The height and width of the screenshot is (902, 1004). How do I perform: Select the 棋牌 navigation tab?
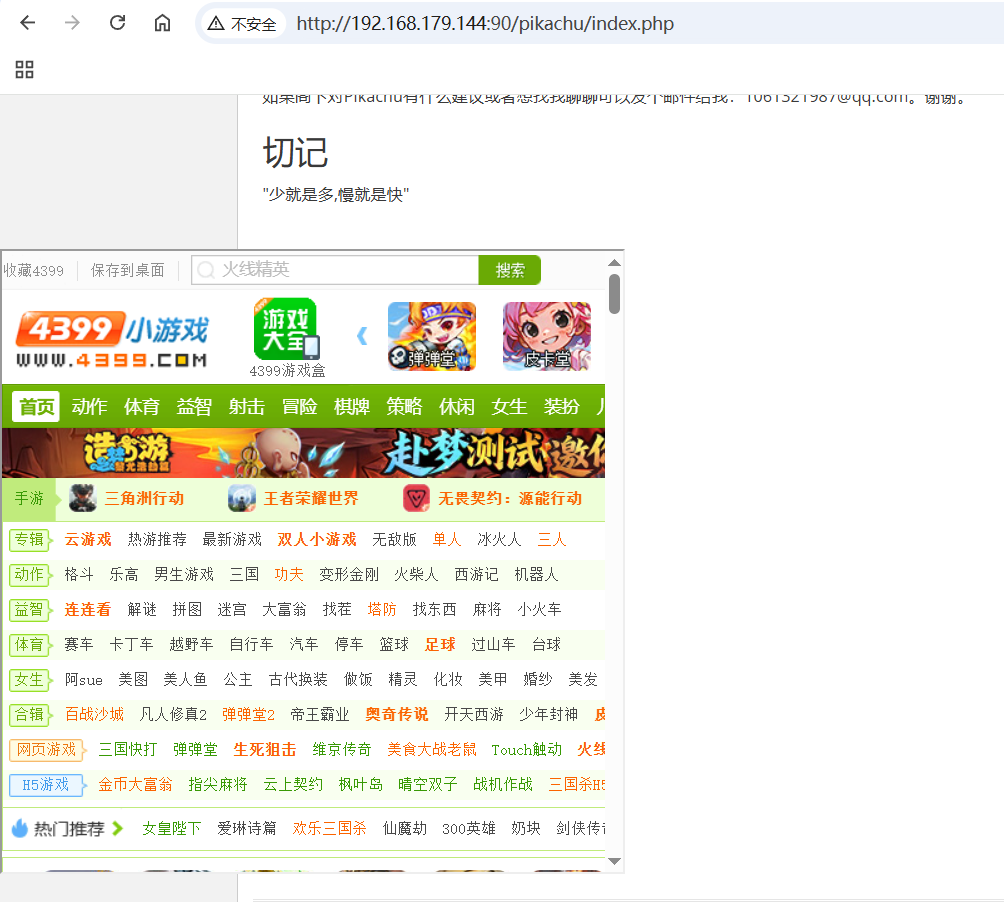coord(352,407)
